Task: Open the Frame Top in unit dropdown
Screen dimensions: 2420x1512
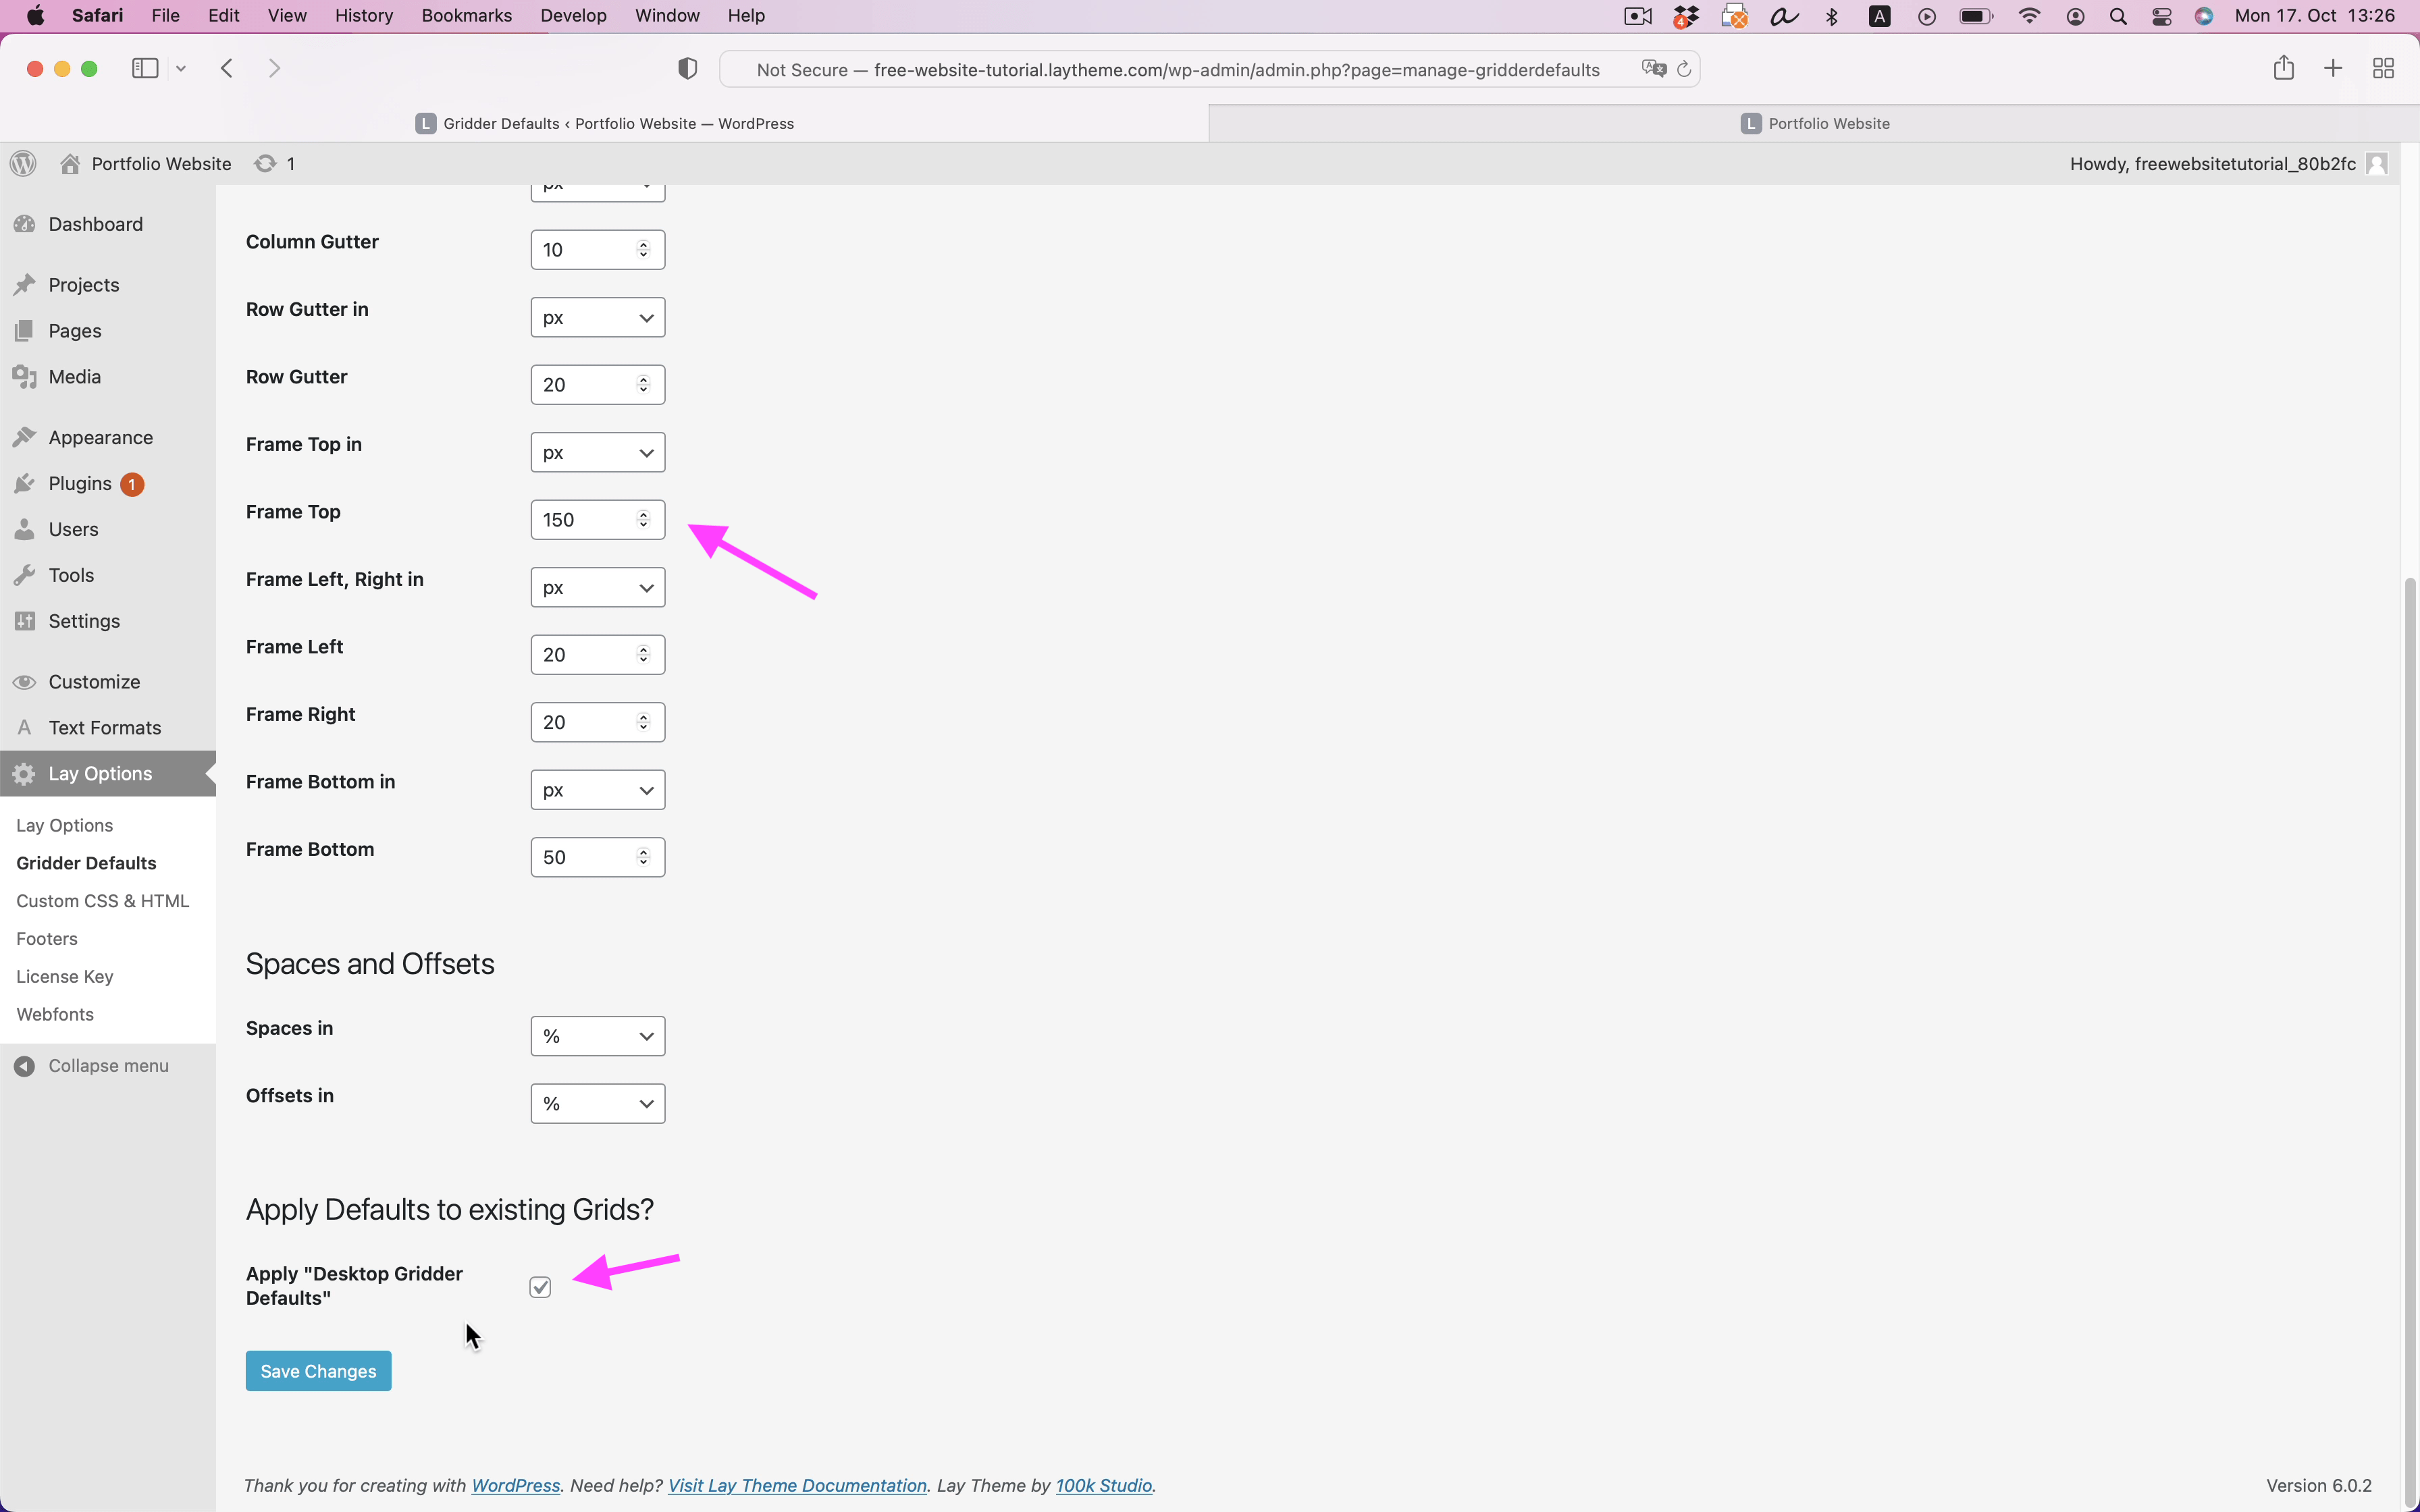Action: click(x=598, y=453)
